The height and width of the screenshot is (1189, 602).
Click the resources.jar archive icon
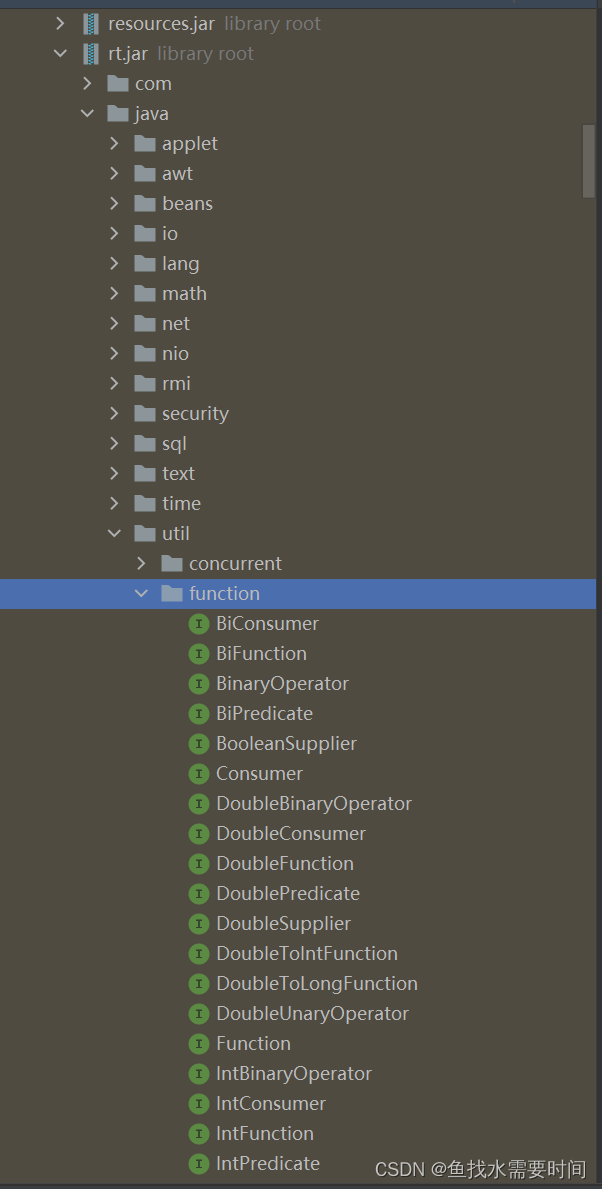click(91, 24)
